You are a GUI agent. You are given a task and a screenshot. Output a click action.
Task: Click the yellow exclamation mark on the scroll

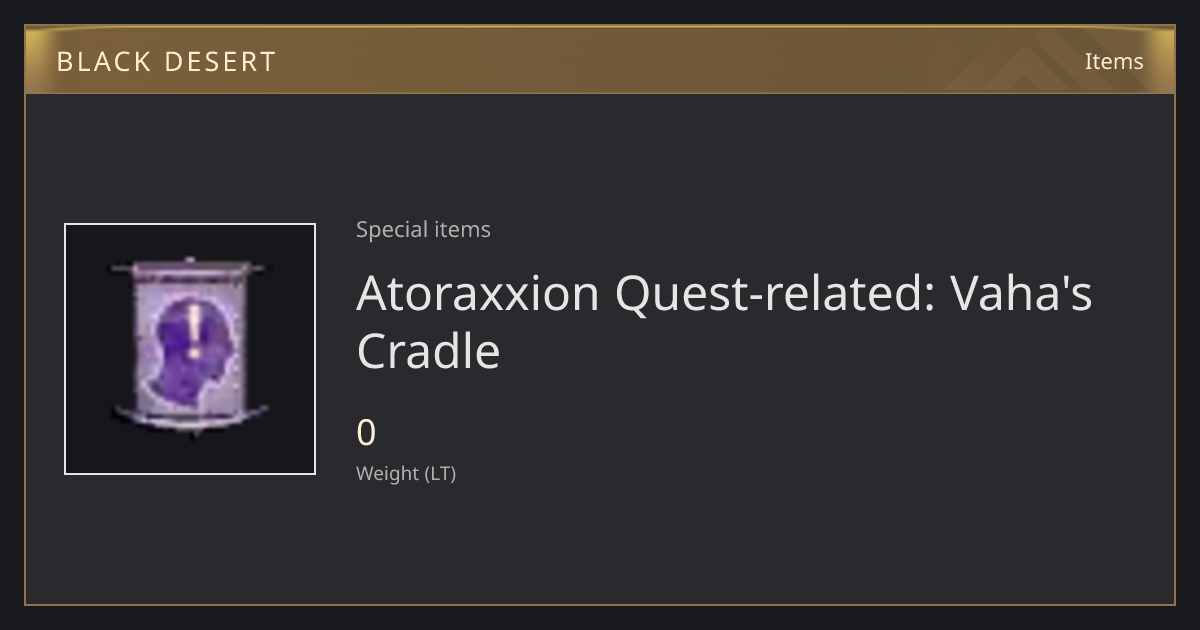tap(193, 332)
